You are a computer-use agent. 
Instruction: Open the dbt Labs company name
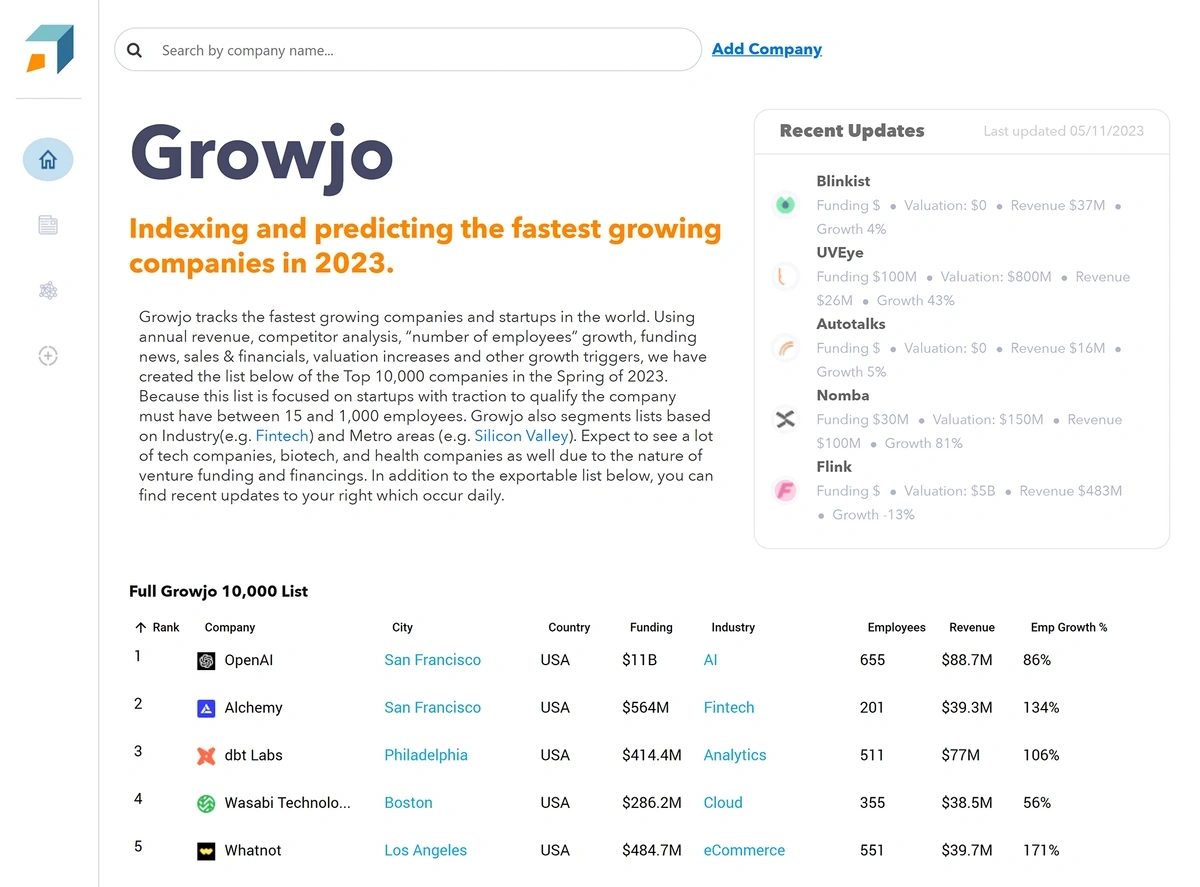click(253, 755)
